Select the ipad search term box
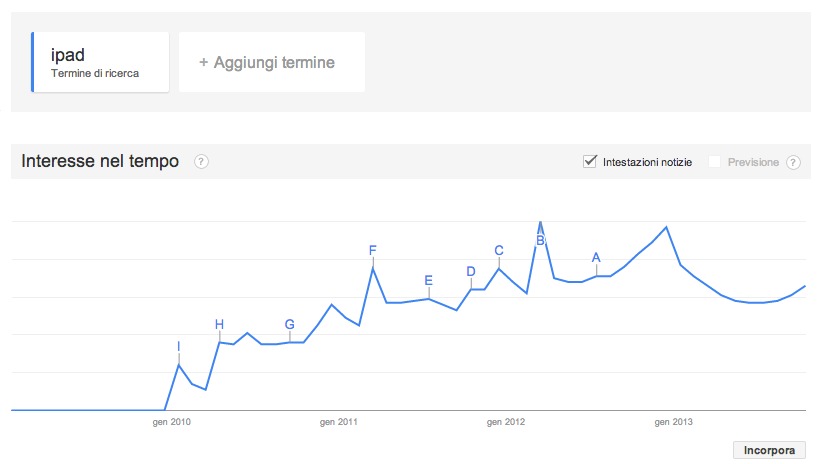This screenshot has height=464, width=826. (x=100, y=62)
